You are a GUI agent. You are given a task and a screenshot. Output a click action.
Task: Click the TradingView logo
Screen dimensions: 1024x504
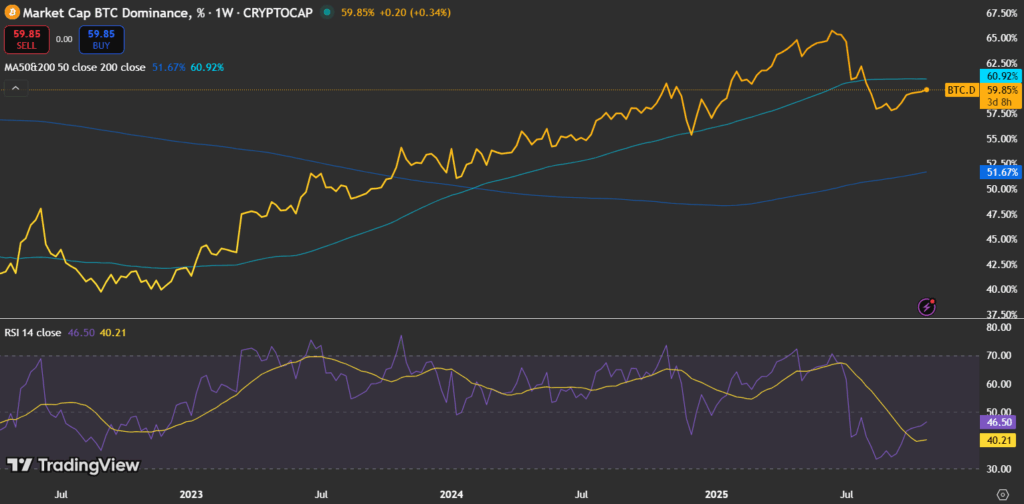coord(72,465)
